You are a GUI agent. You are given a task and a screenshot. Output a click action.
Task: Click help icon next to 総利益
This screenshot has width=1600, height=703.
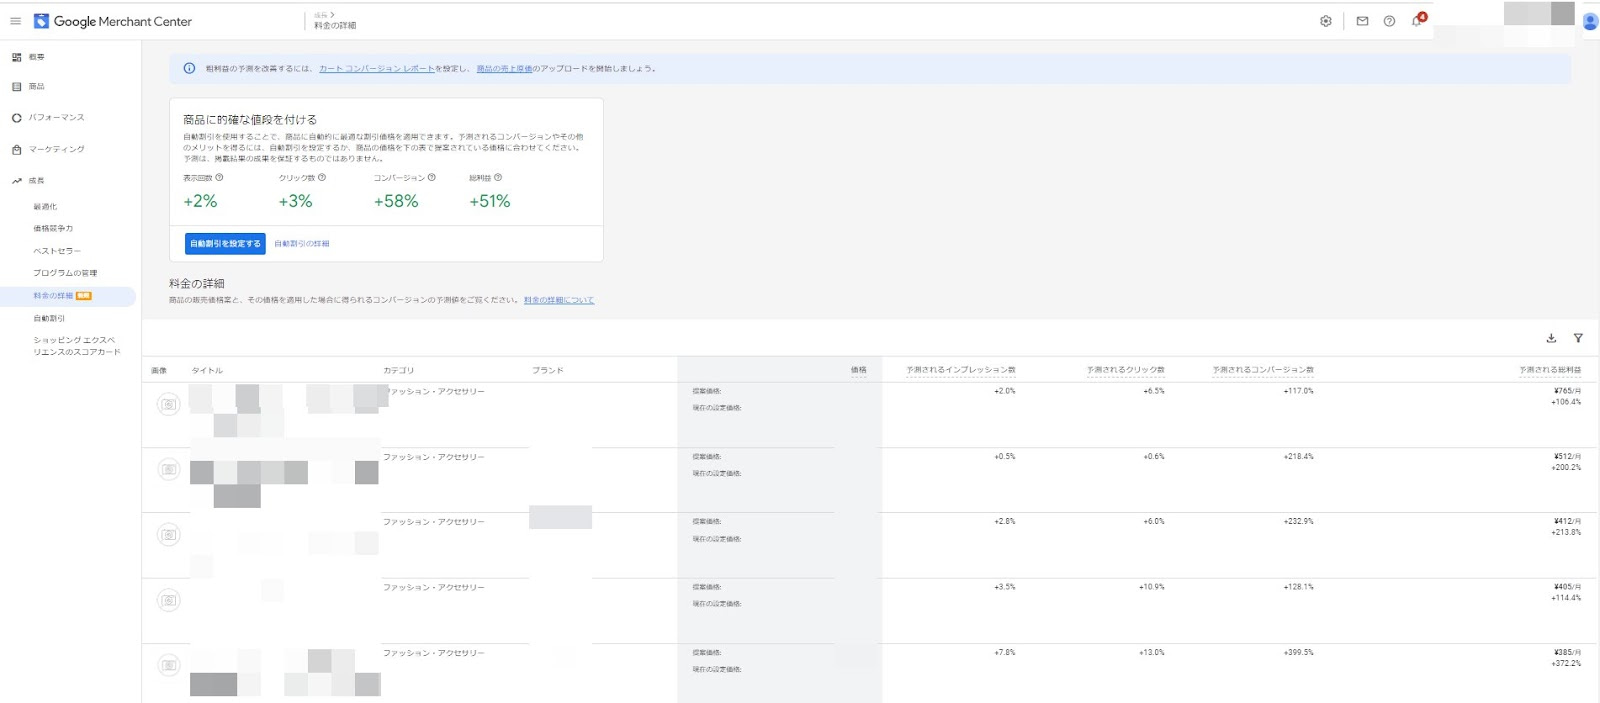tap(498, 178)
